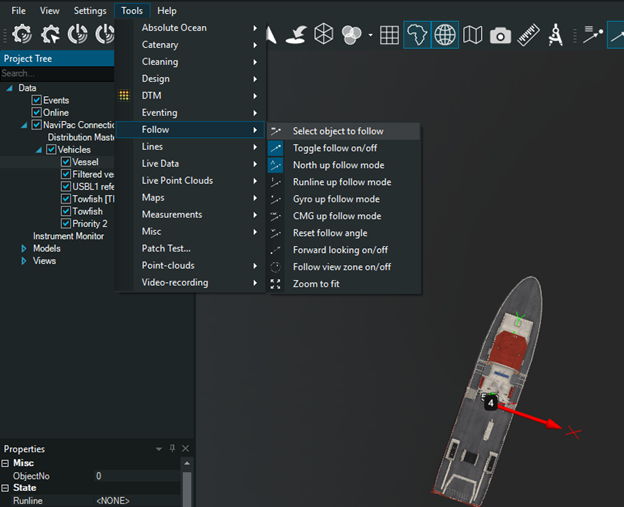
Task: Pin the Properties panel
Action: click(172, 448)
